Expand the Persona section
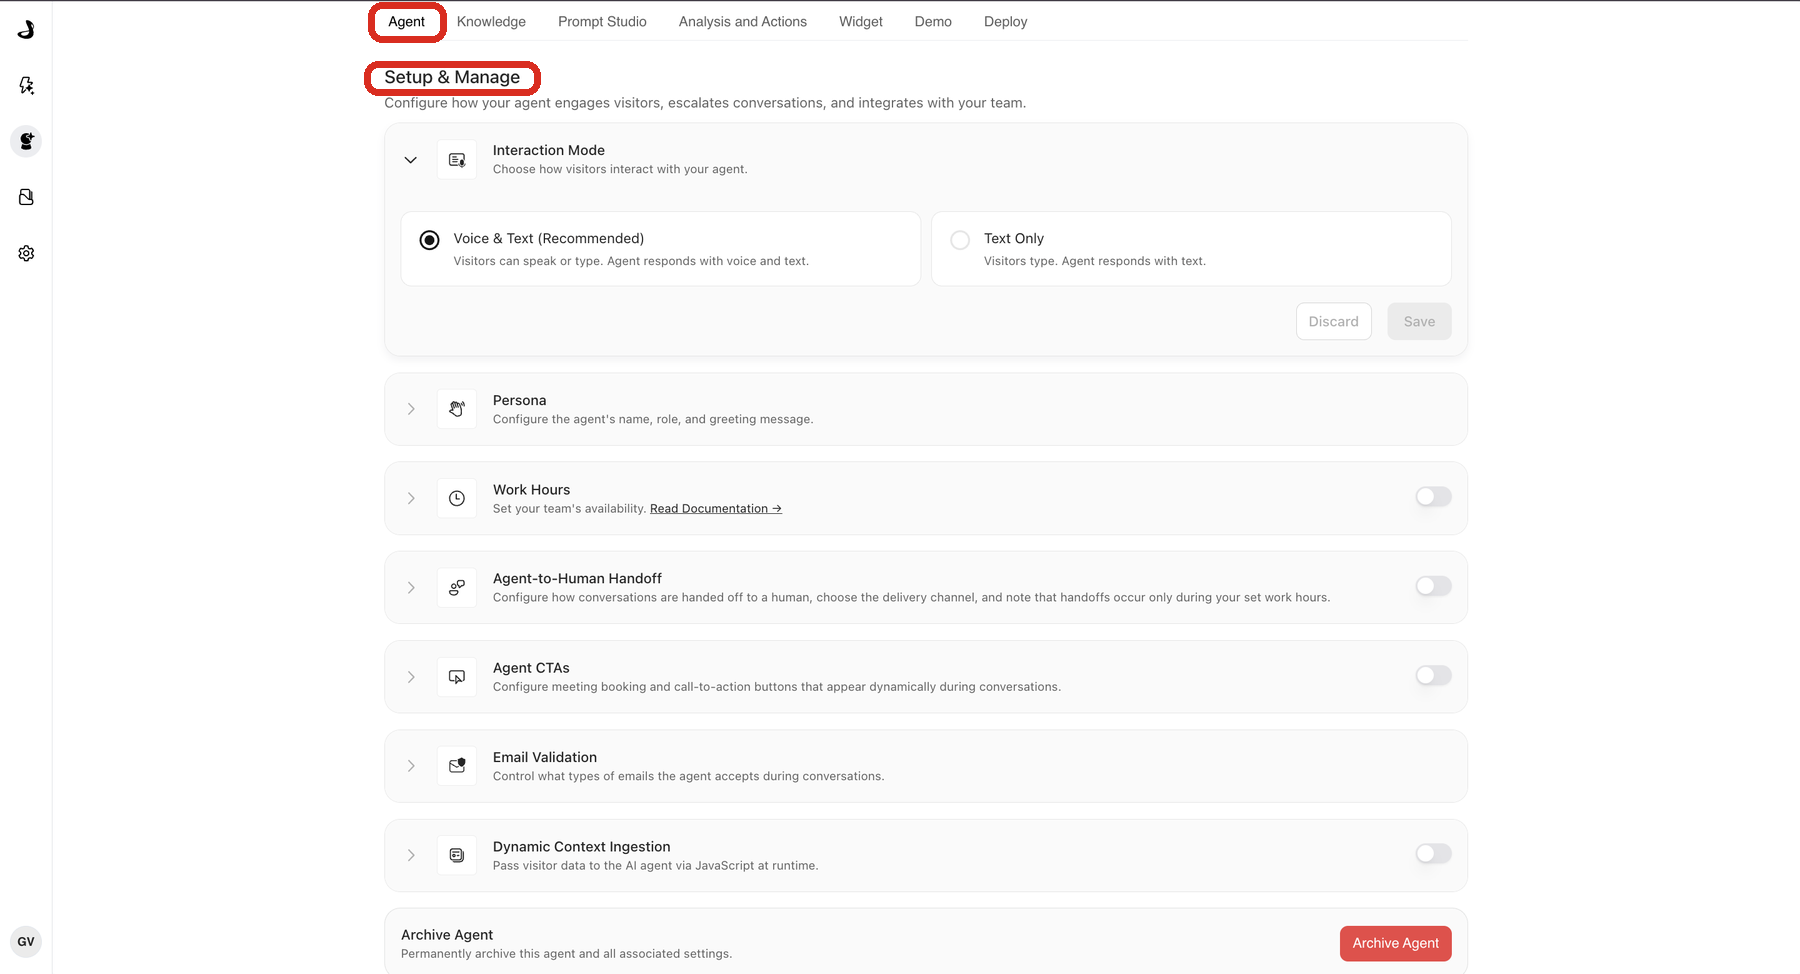This screenshot has width=1800, height=974. [411, 409]
